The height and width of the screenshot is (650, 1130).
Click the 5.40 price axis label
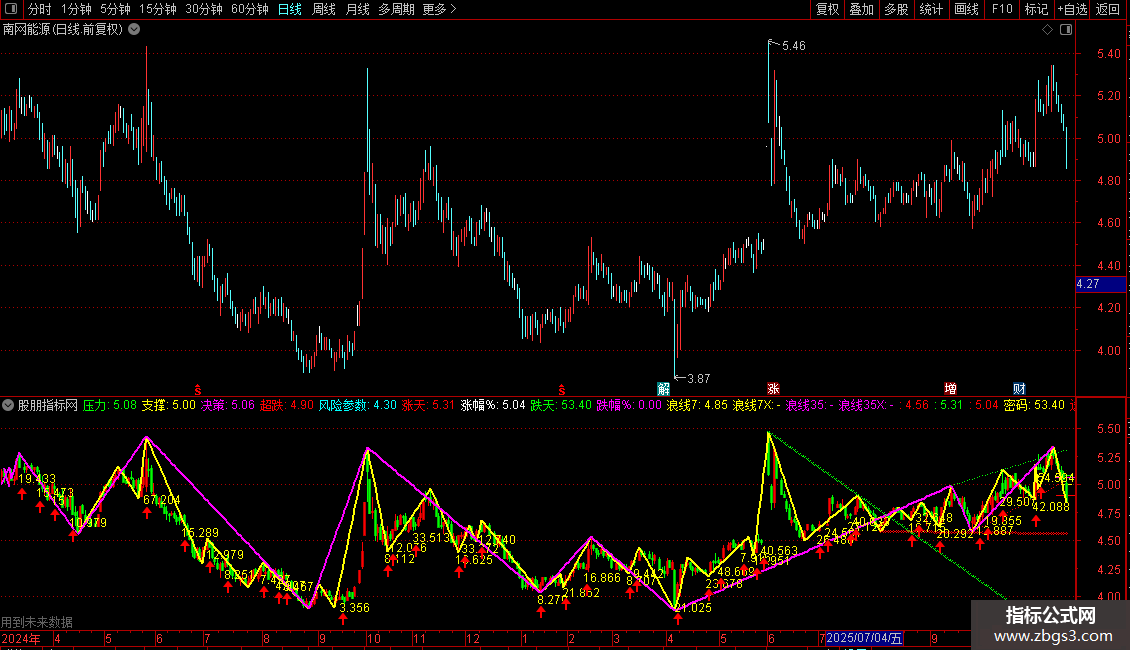pos(1108,54)
